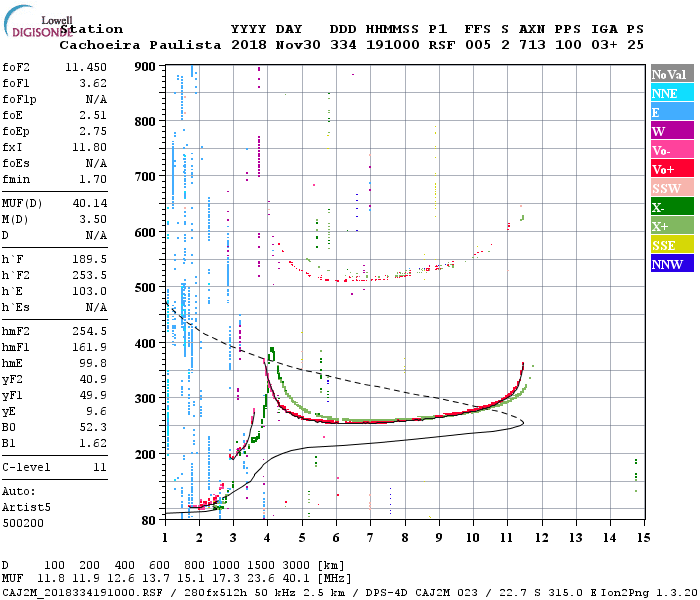Click the MUF(D) value 40.14
Viewport: 700px width, 600px height.
point(90,203)
